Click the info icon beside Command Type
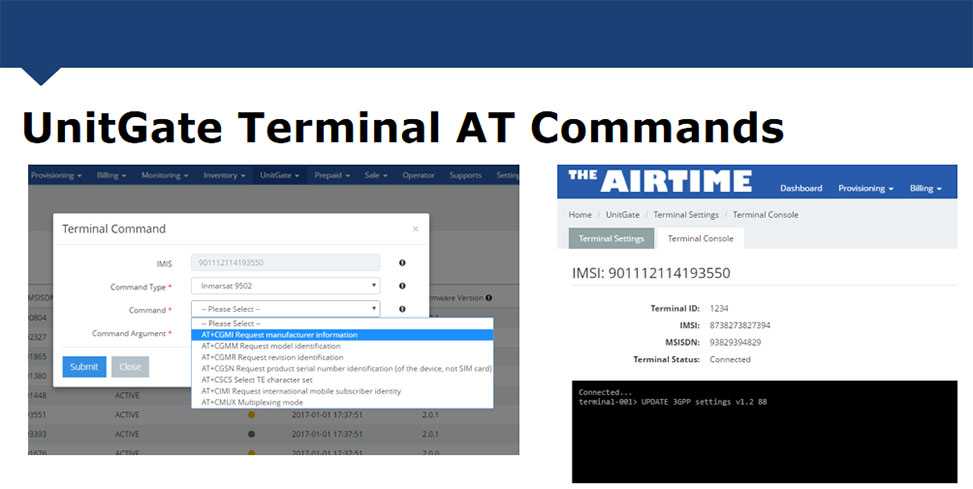The height and width of the screenshot is (489, 973). 402,286
